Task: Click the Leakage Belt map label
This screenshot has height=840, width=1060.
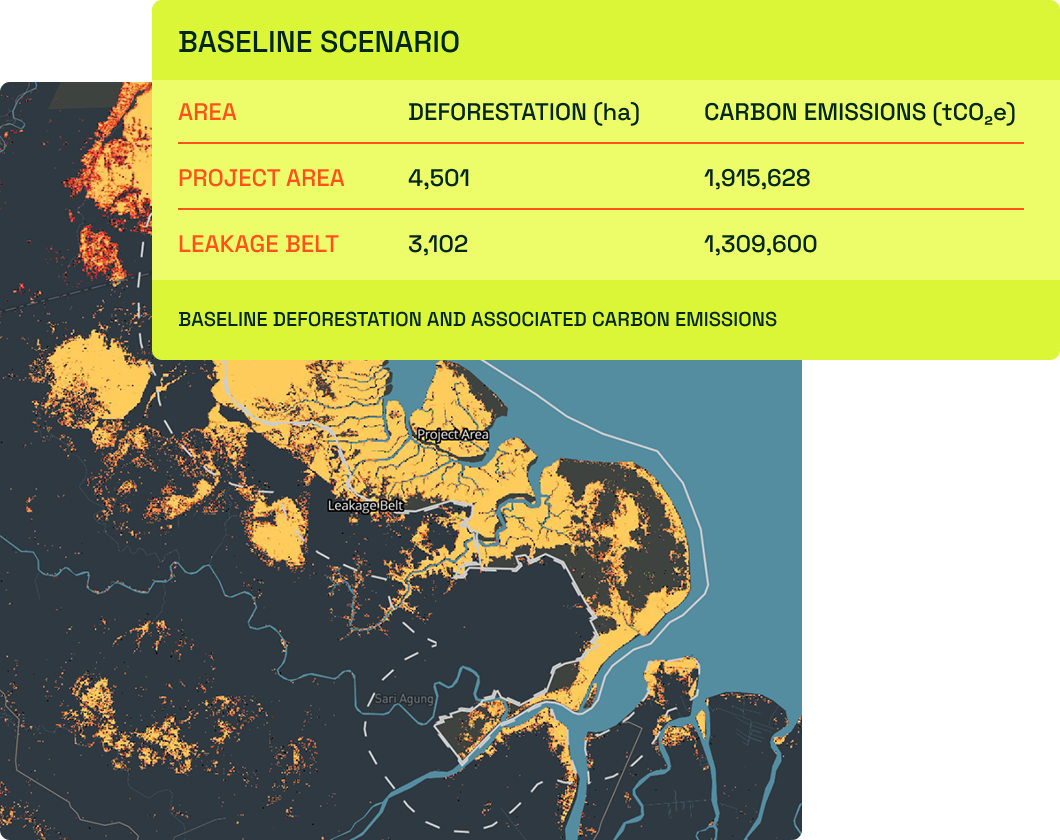Action: [x=365, y=506]
